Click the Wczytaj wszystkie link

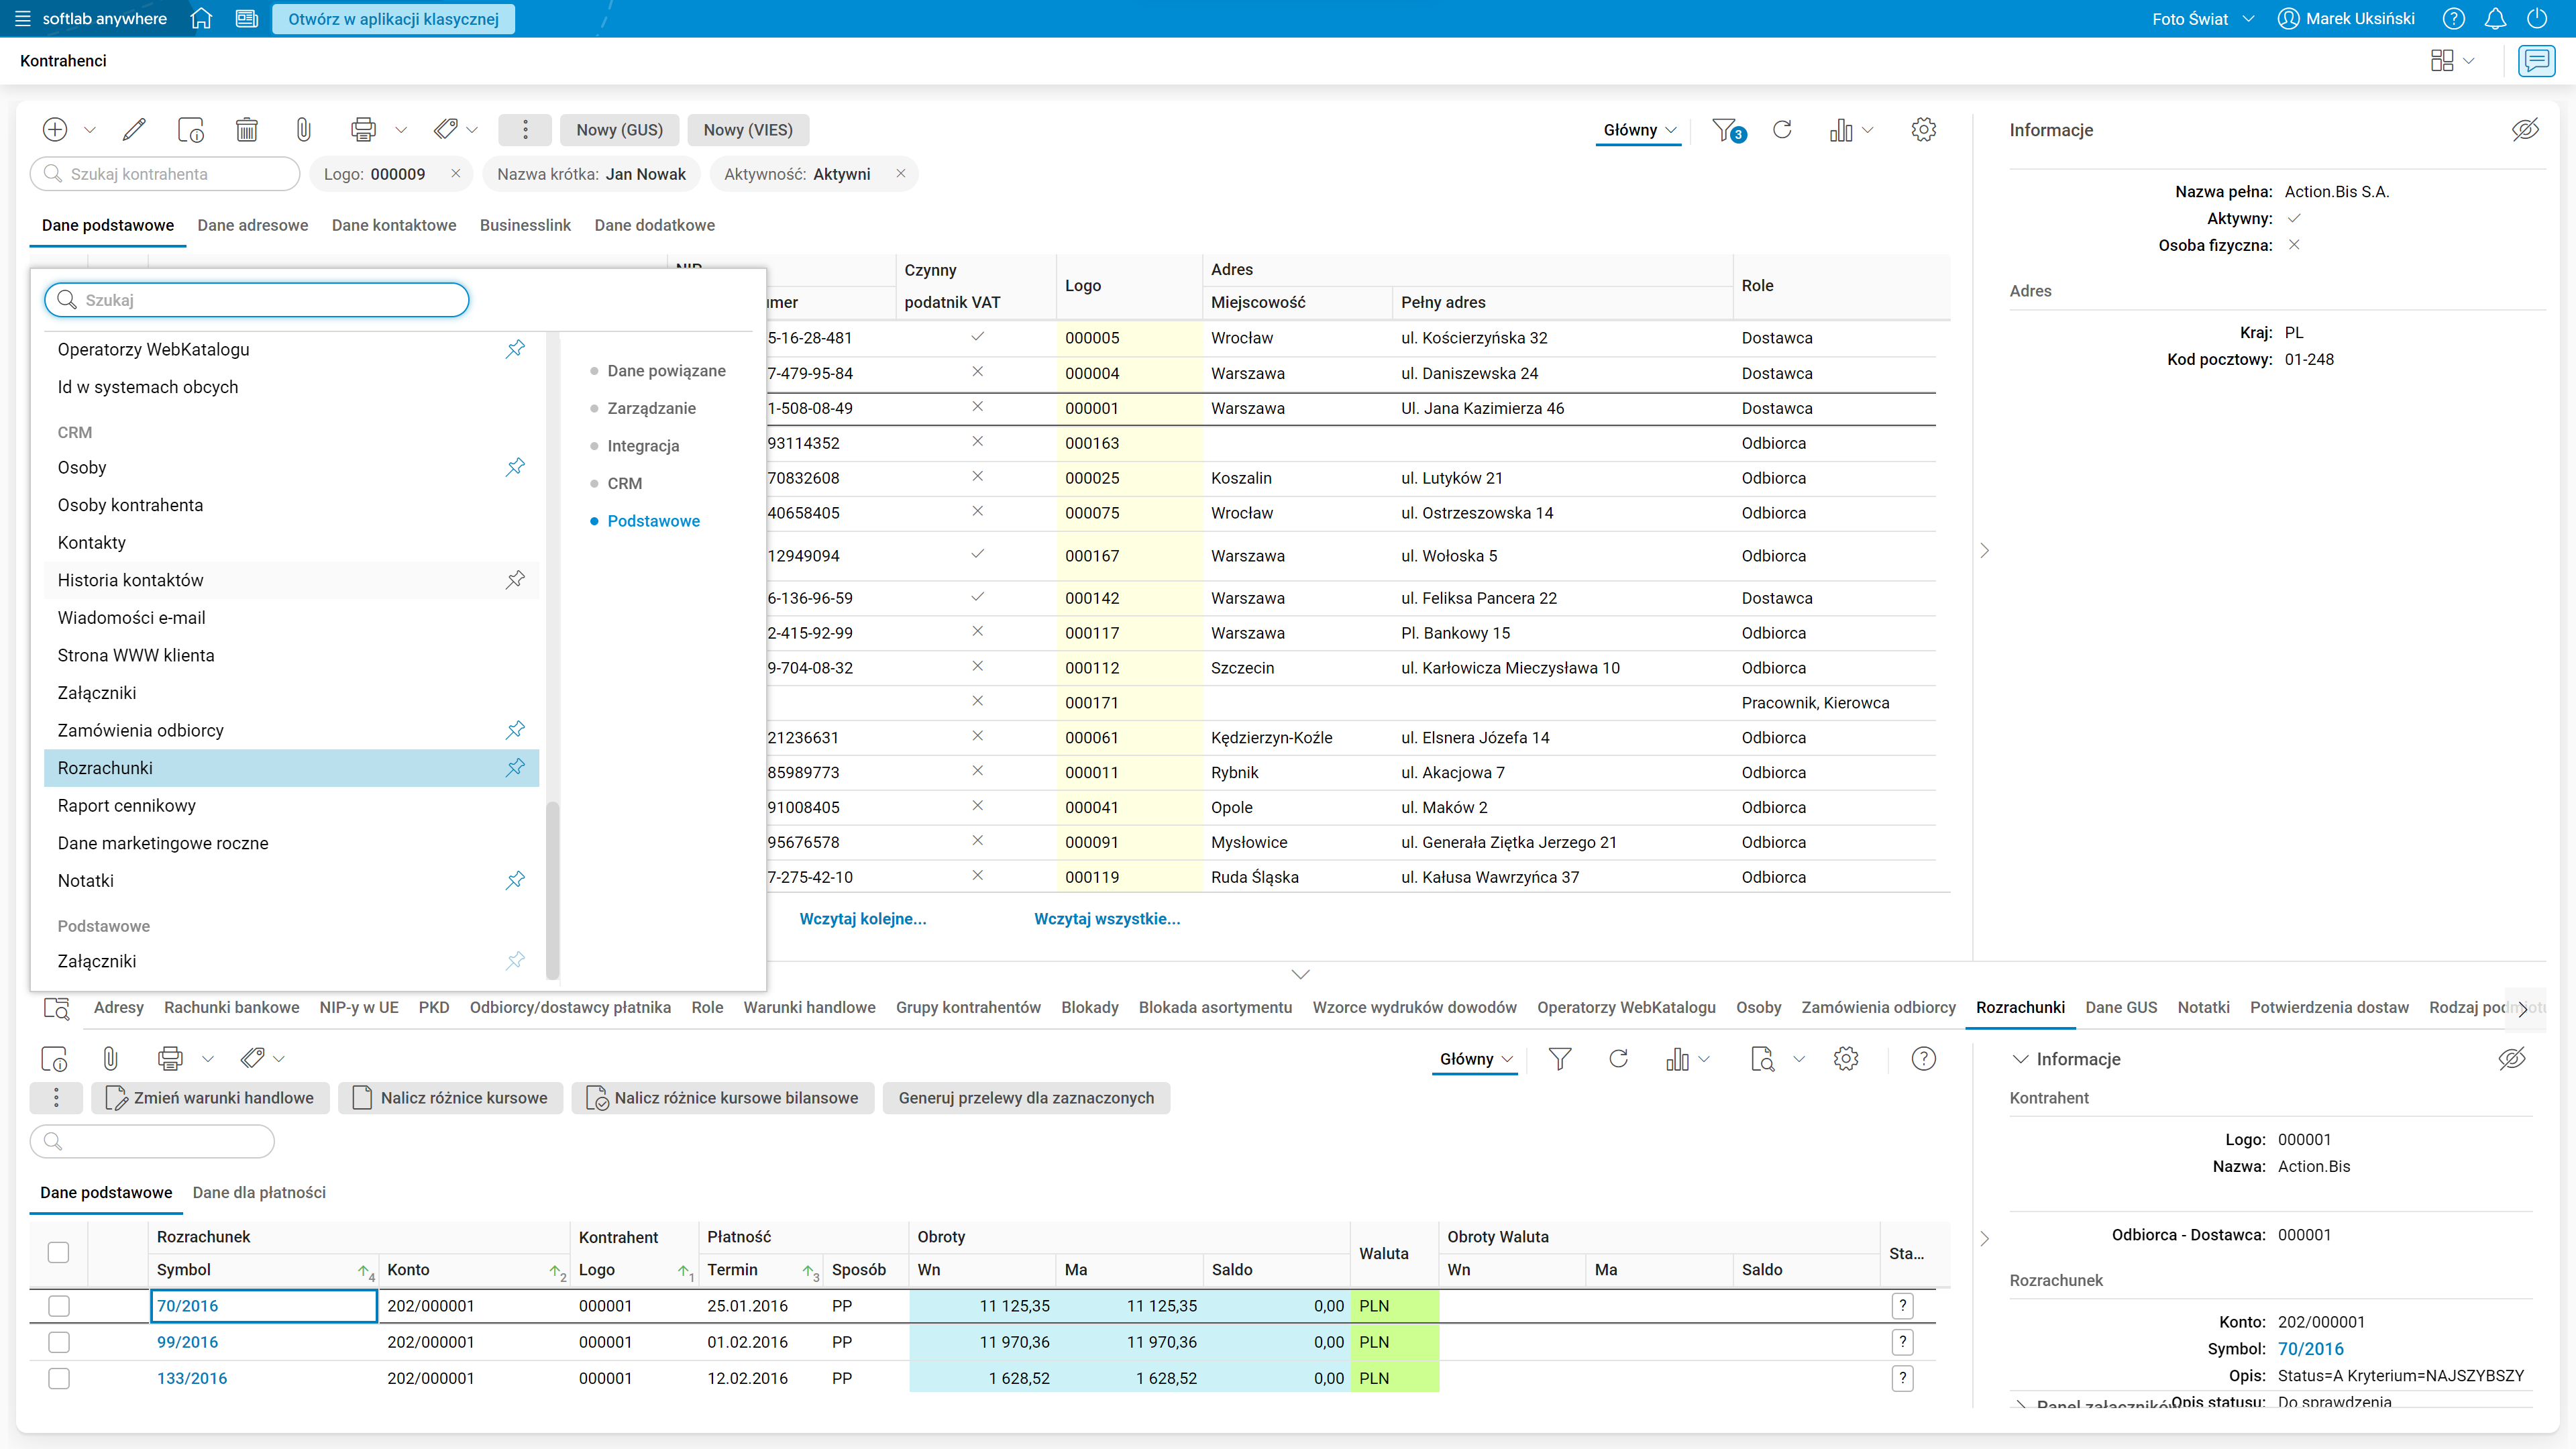tap(1107, 919)
